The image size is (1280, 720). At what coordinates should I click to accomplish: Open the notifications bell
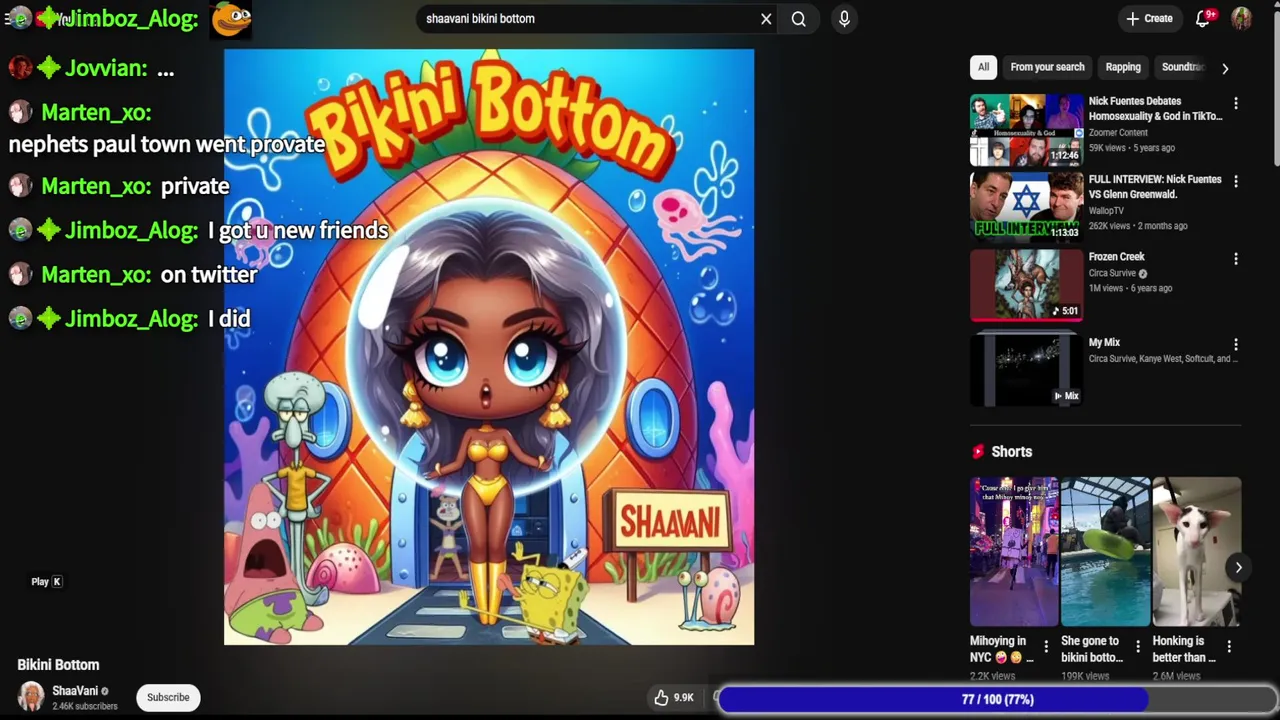tap(1204, 18)
